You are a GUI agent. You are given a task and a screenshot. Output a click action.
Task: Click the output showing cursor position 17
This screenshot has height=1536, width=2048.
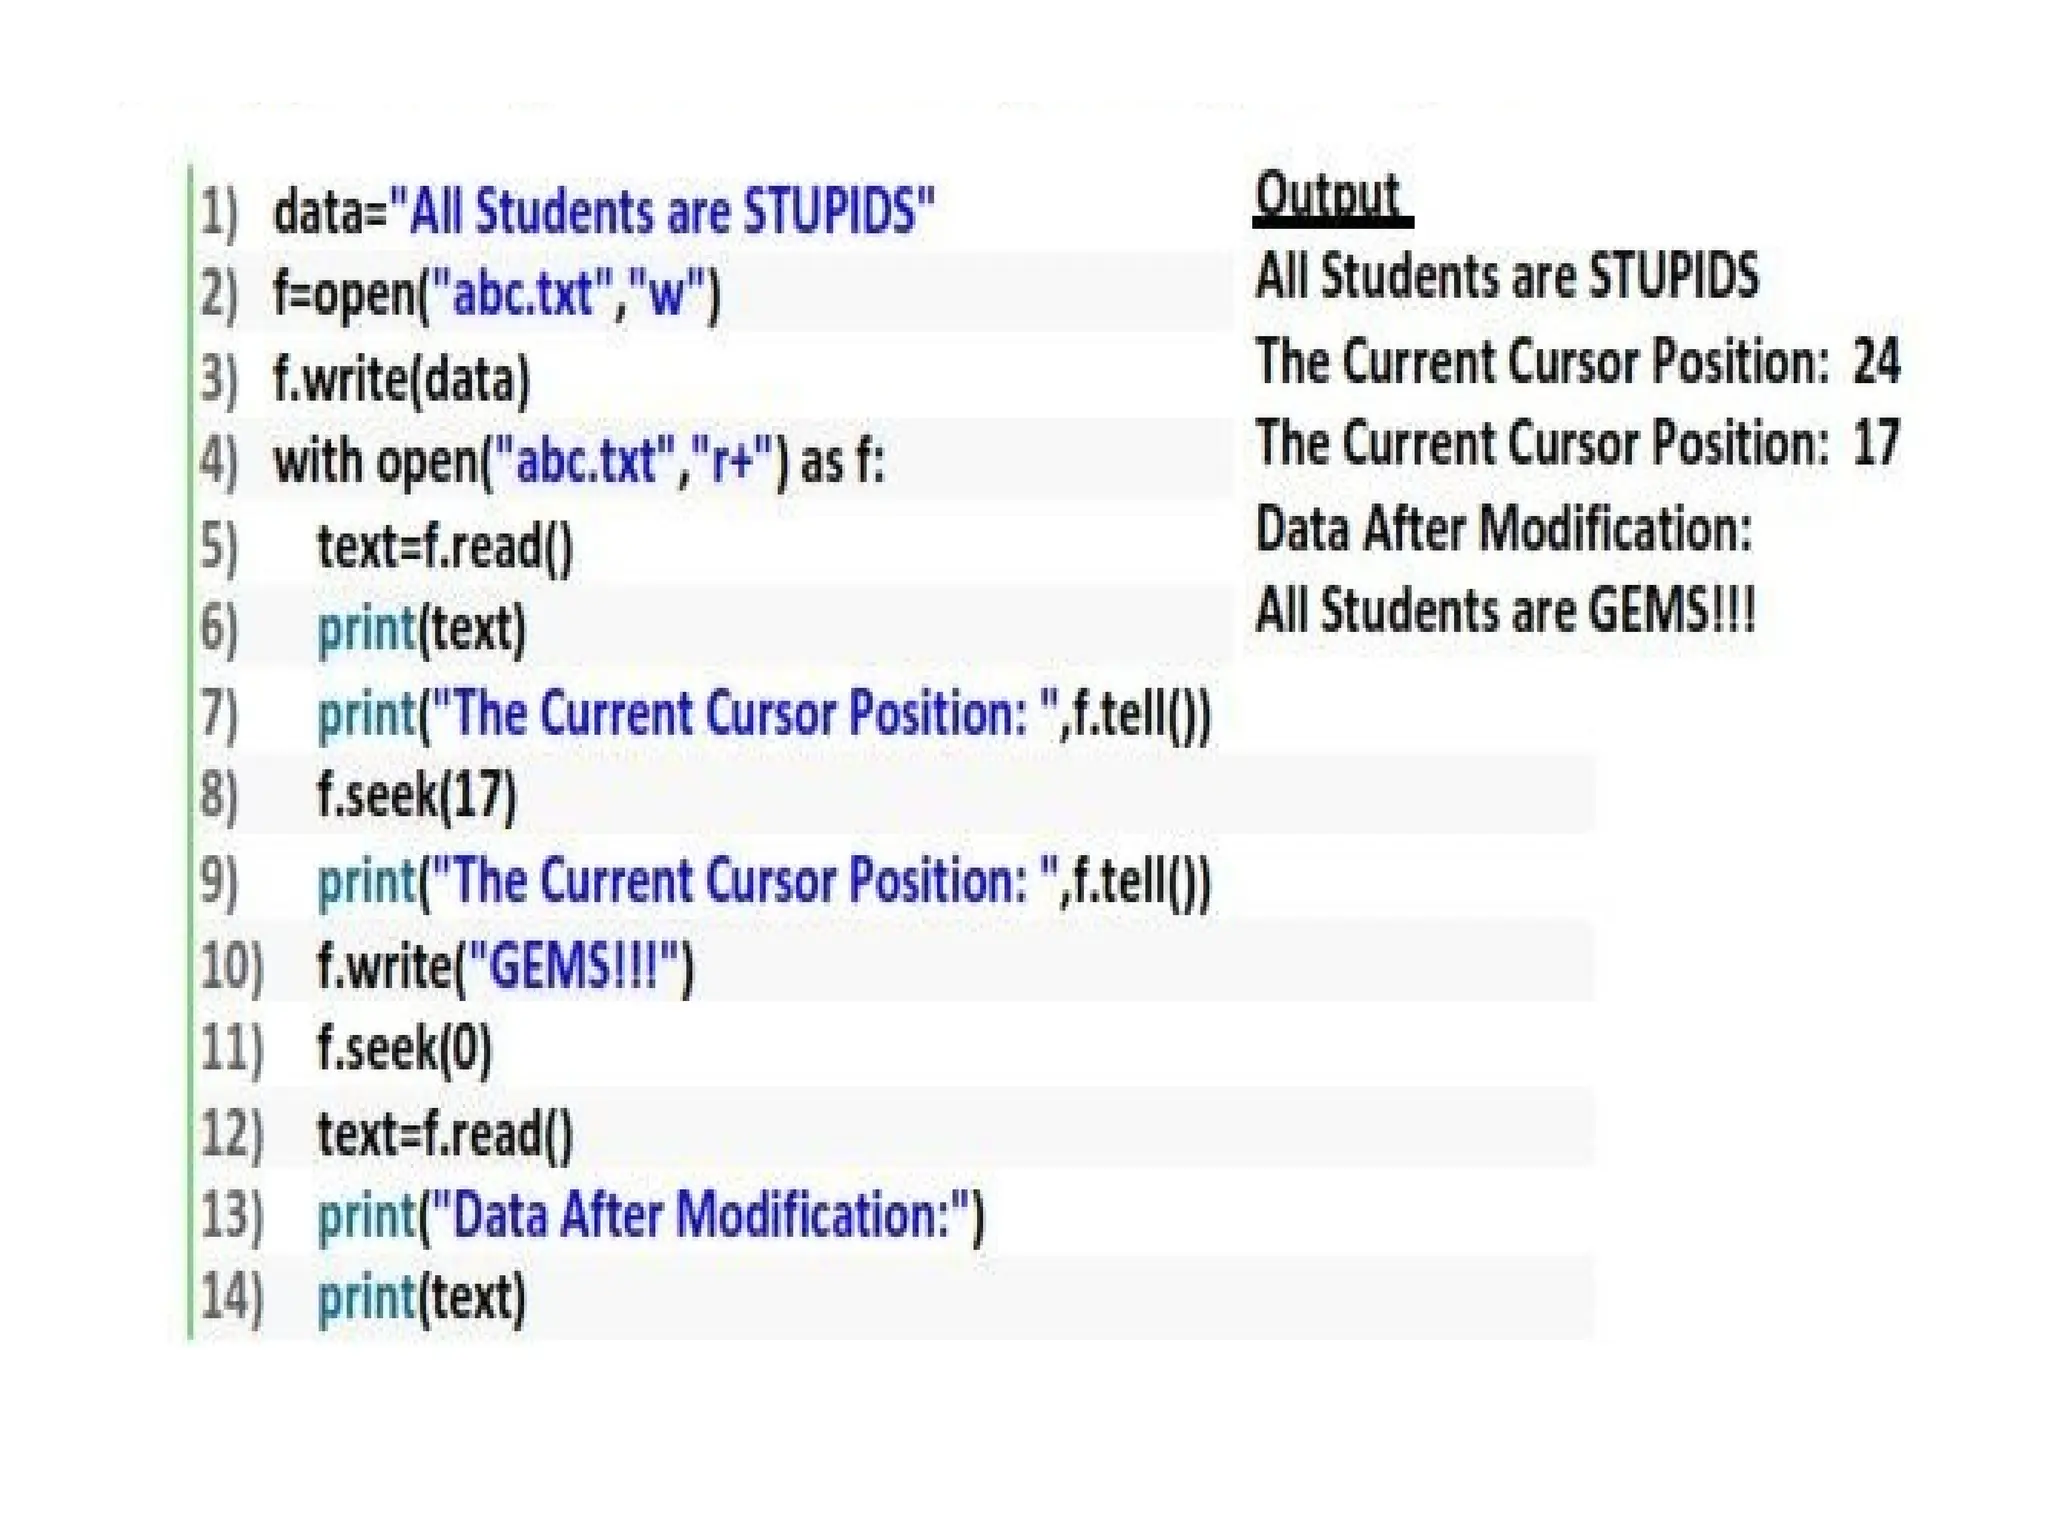[x=1576, y=443]
